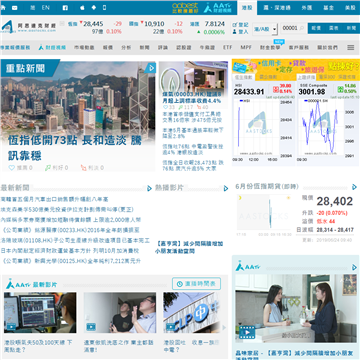This screenshot has width=360, height=360.
Task: Switch to simplified Chinese (简)
Action: coord(32,7)
